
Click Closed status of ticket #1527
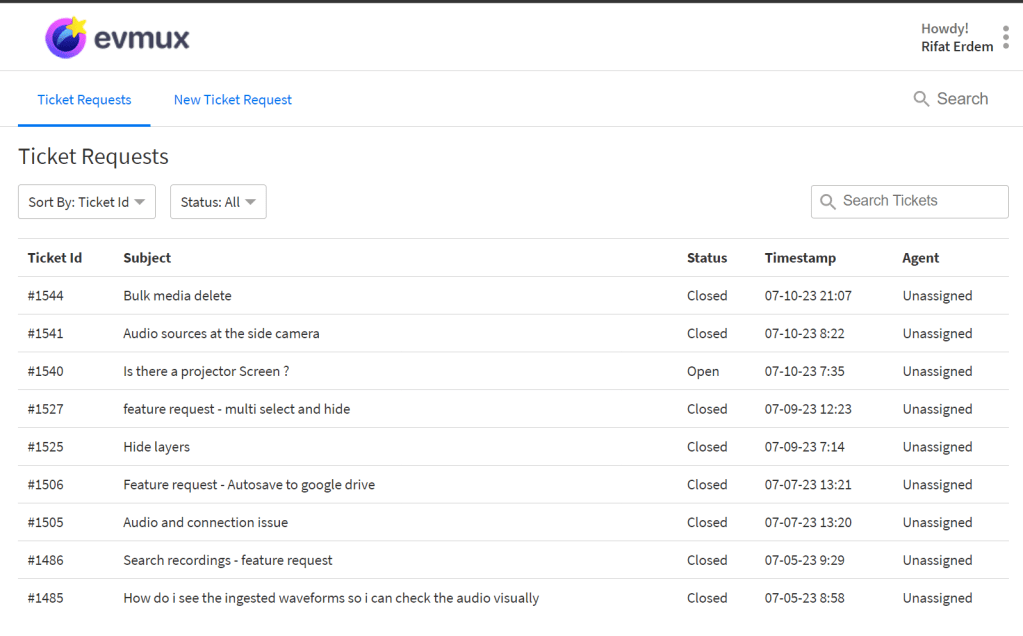707,409
